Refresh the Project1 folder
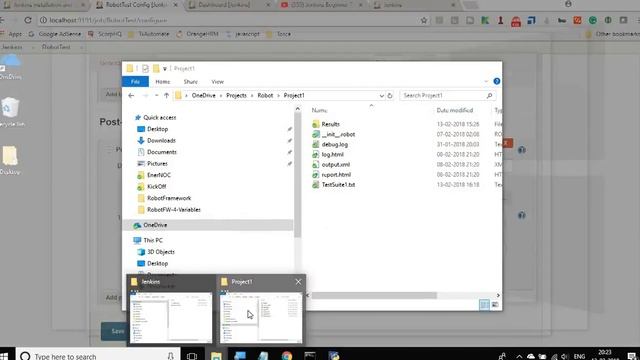This screenshot has height=360, width=640. pos(390,96)
